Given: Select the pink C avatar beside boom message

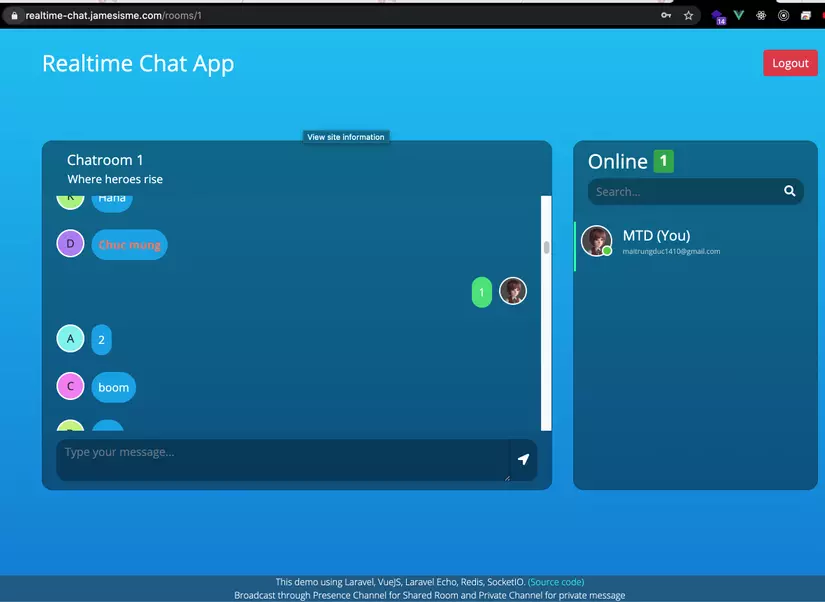Looking at the screenshot, I should 70,386.
